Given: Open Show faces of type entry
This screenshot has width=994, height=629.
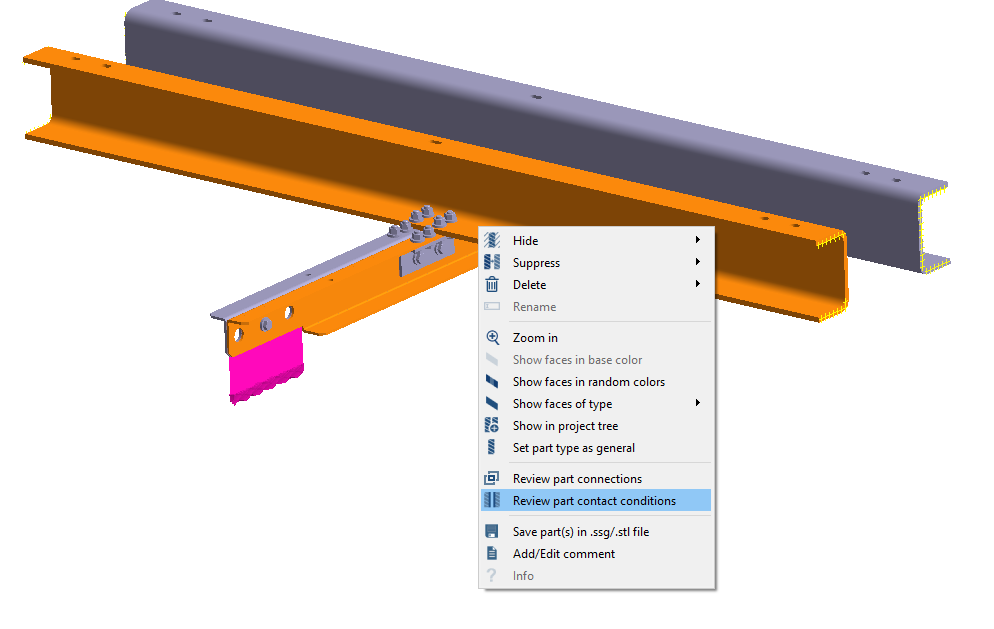Looking at the screenshot, I should coord(596,404).
